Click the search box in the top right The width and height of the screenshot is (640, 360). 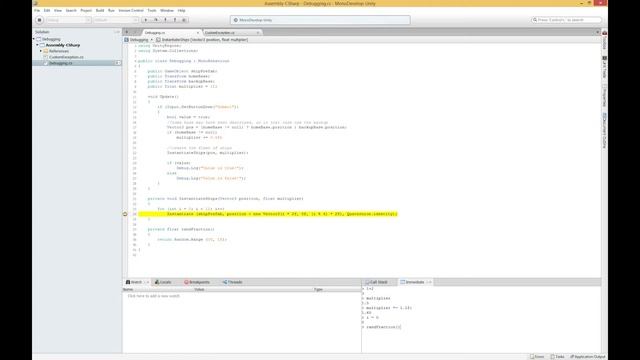[x=567, y=20]
